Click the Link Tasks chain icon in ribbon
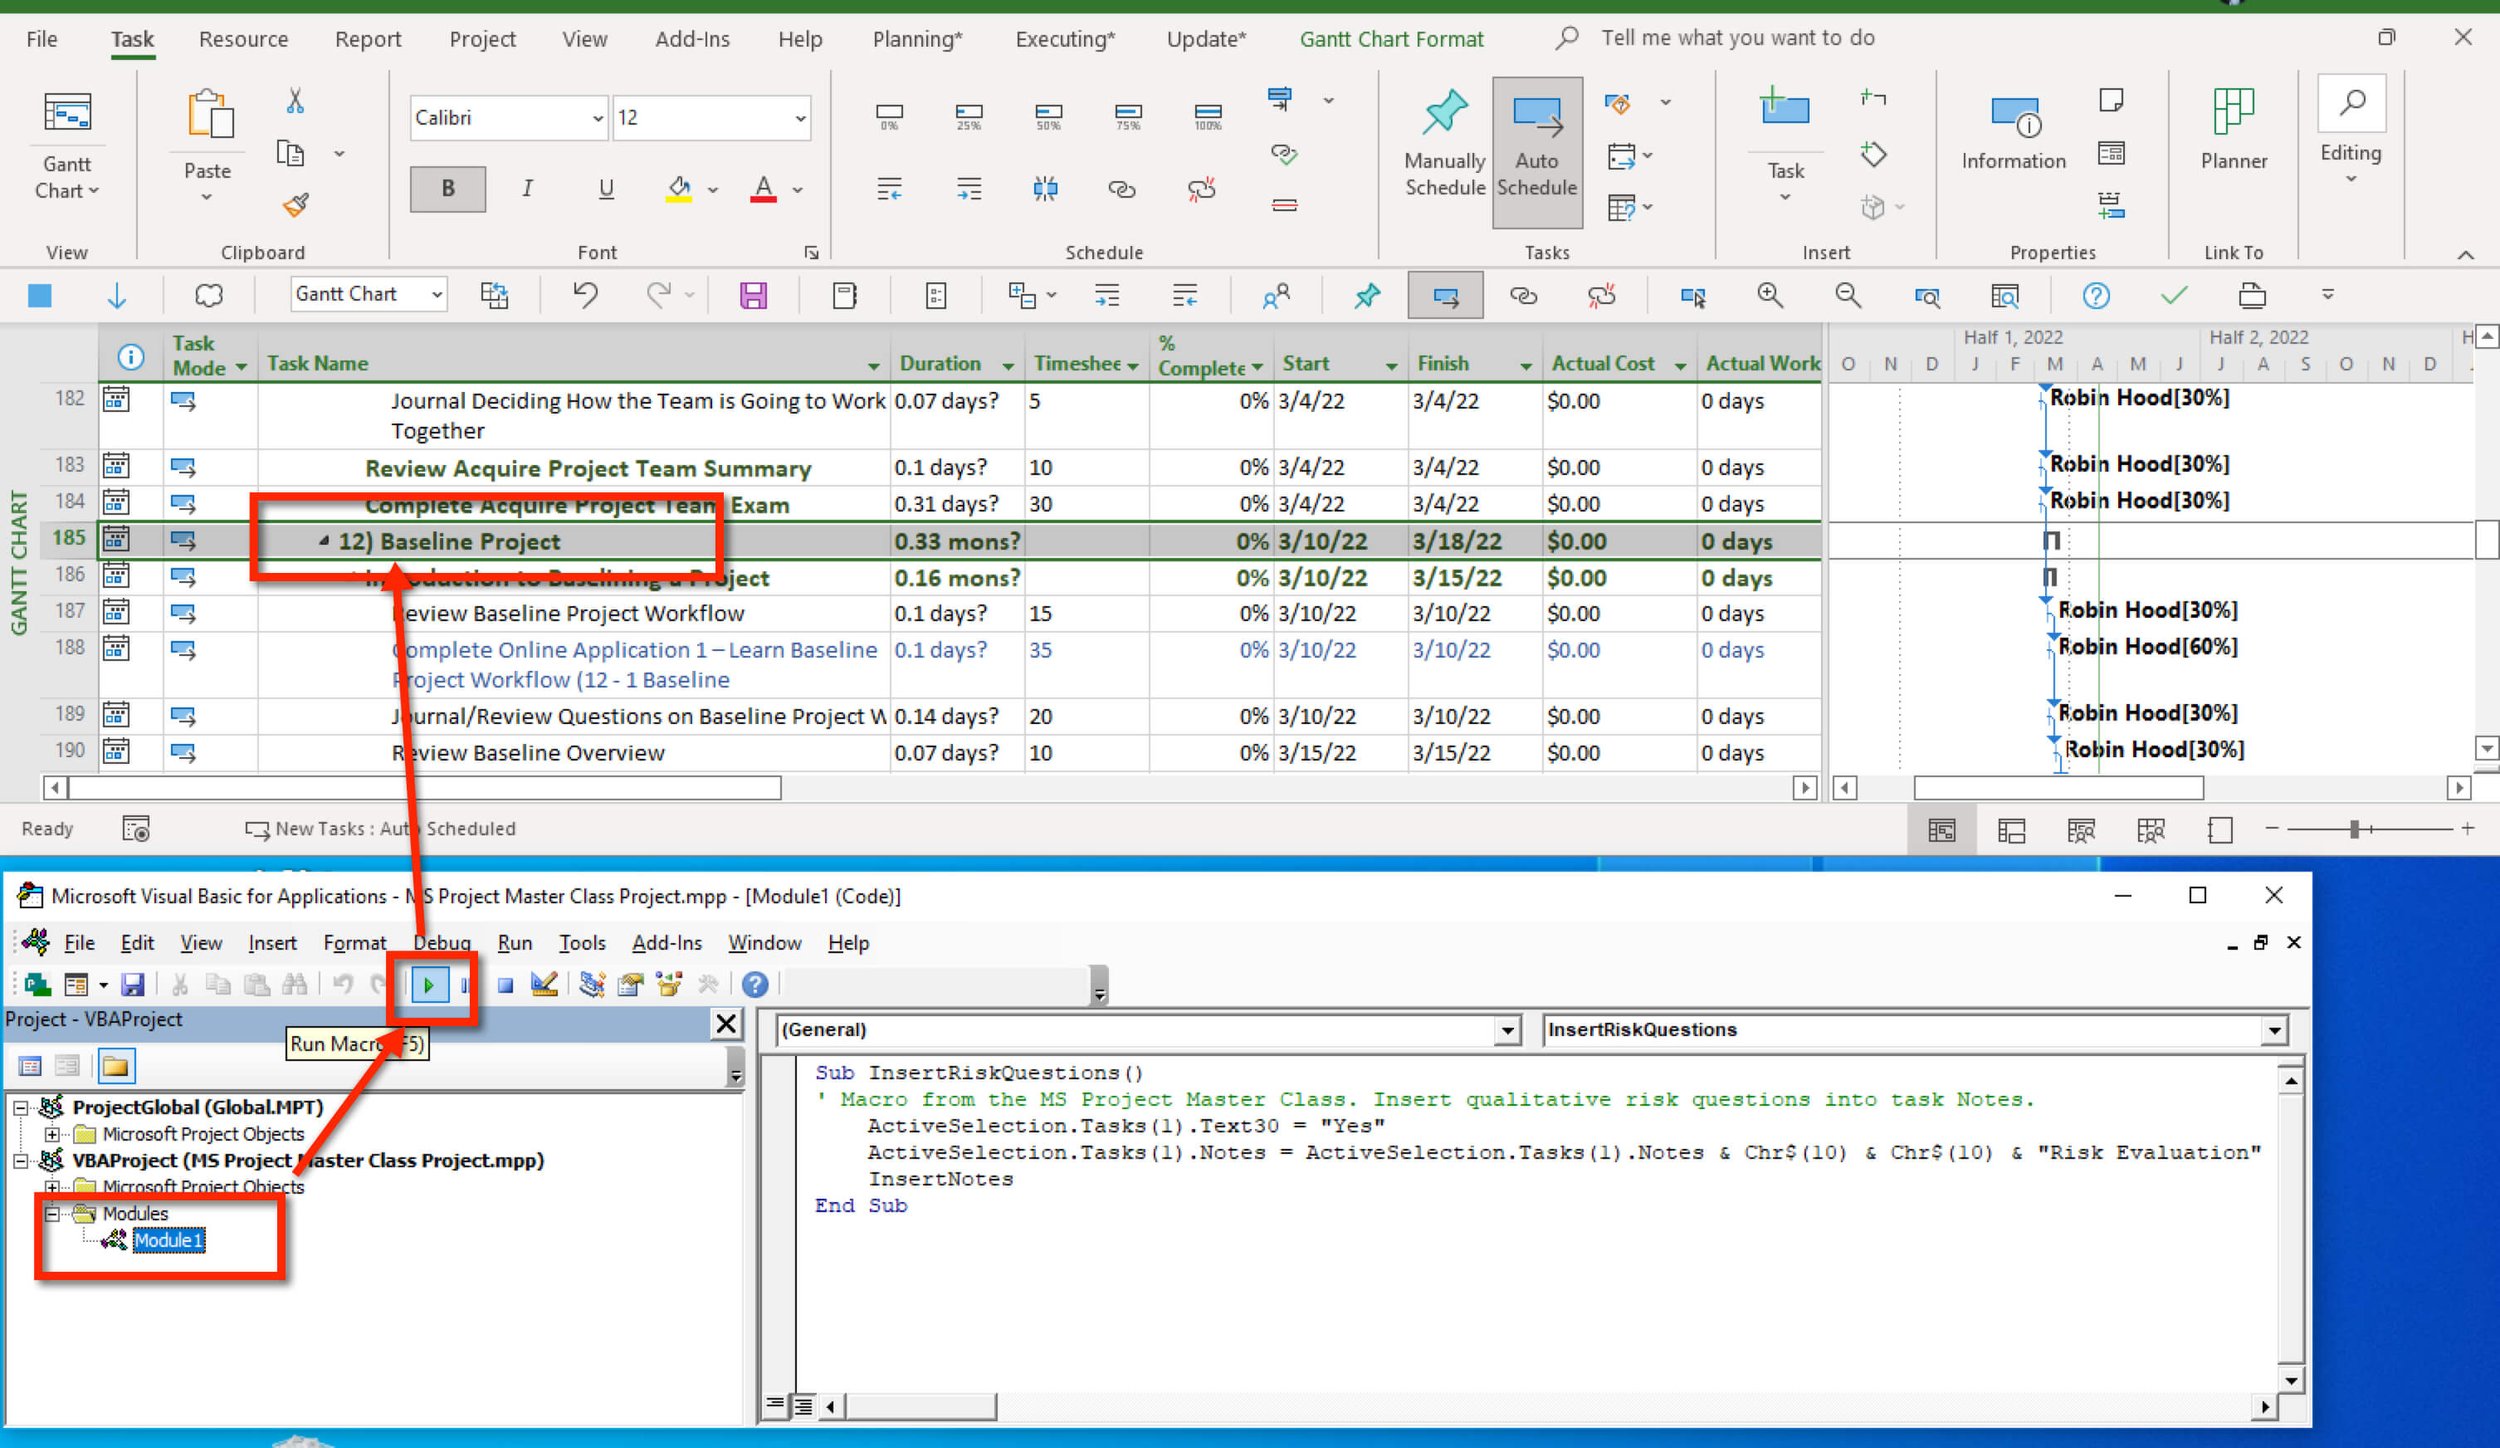 pos(1122,188)
